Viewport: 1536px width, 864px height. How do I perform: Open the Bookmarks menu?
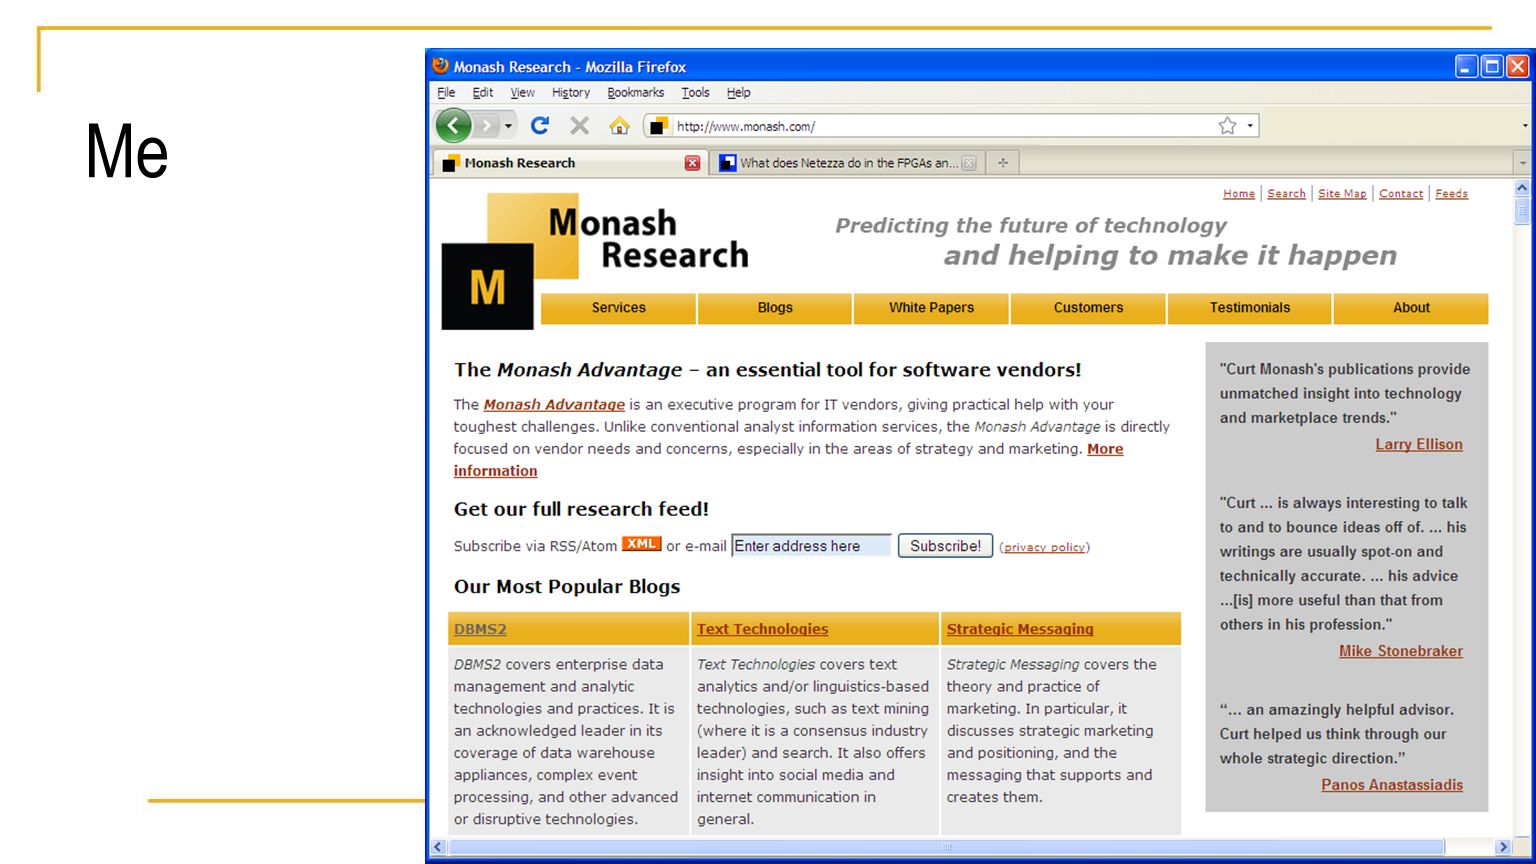pyautogui.click(x=636, y=92)
